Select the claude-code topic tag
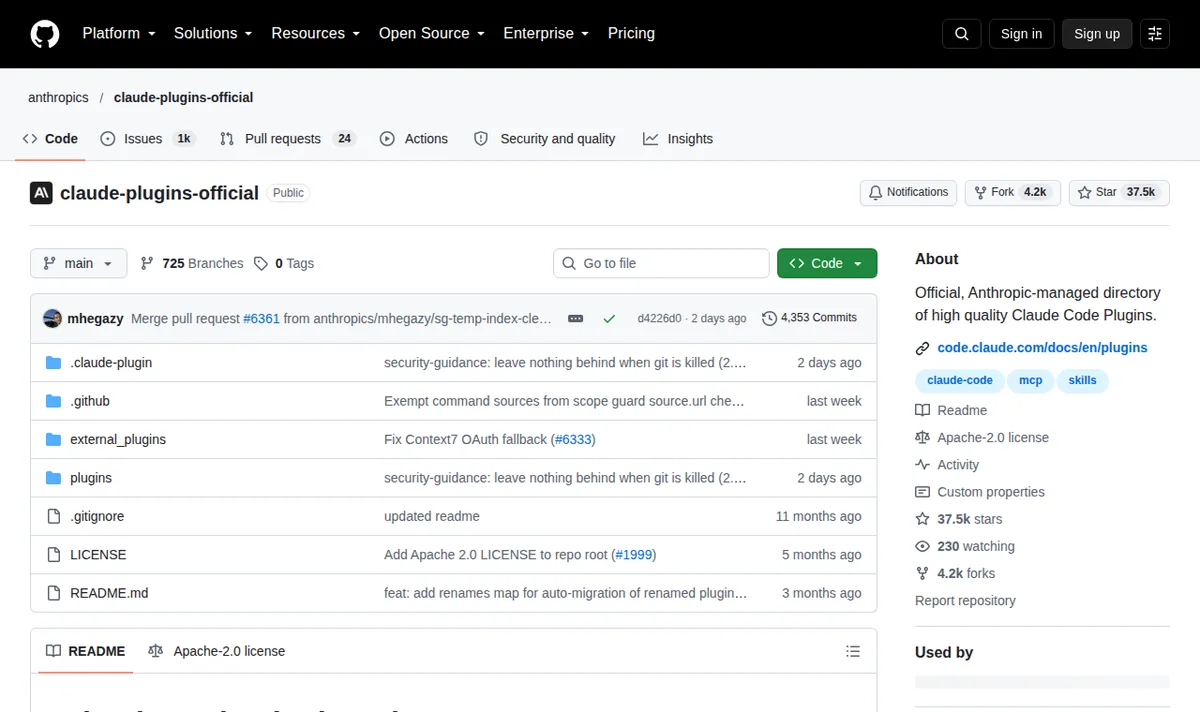This screenshot has height=712, width=1200. pos(960,380)
